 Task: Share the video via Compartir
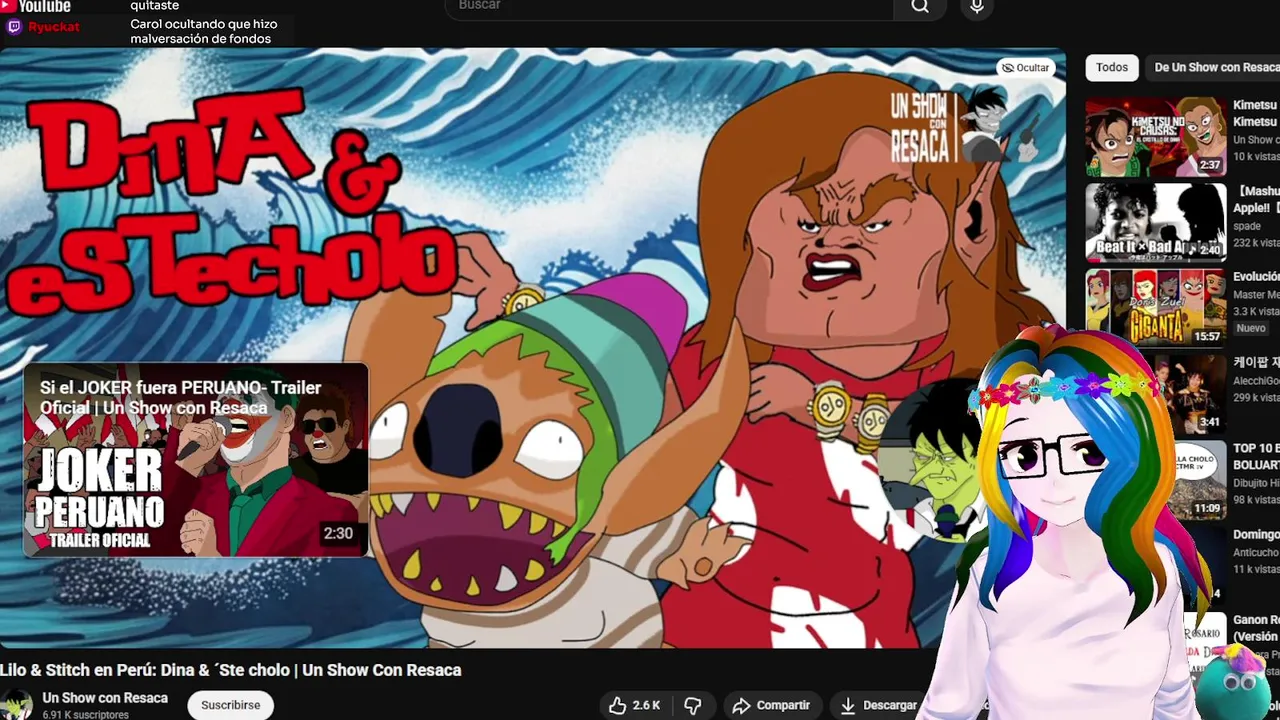pyautogui.click(x=771, y=705)
